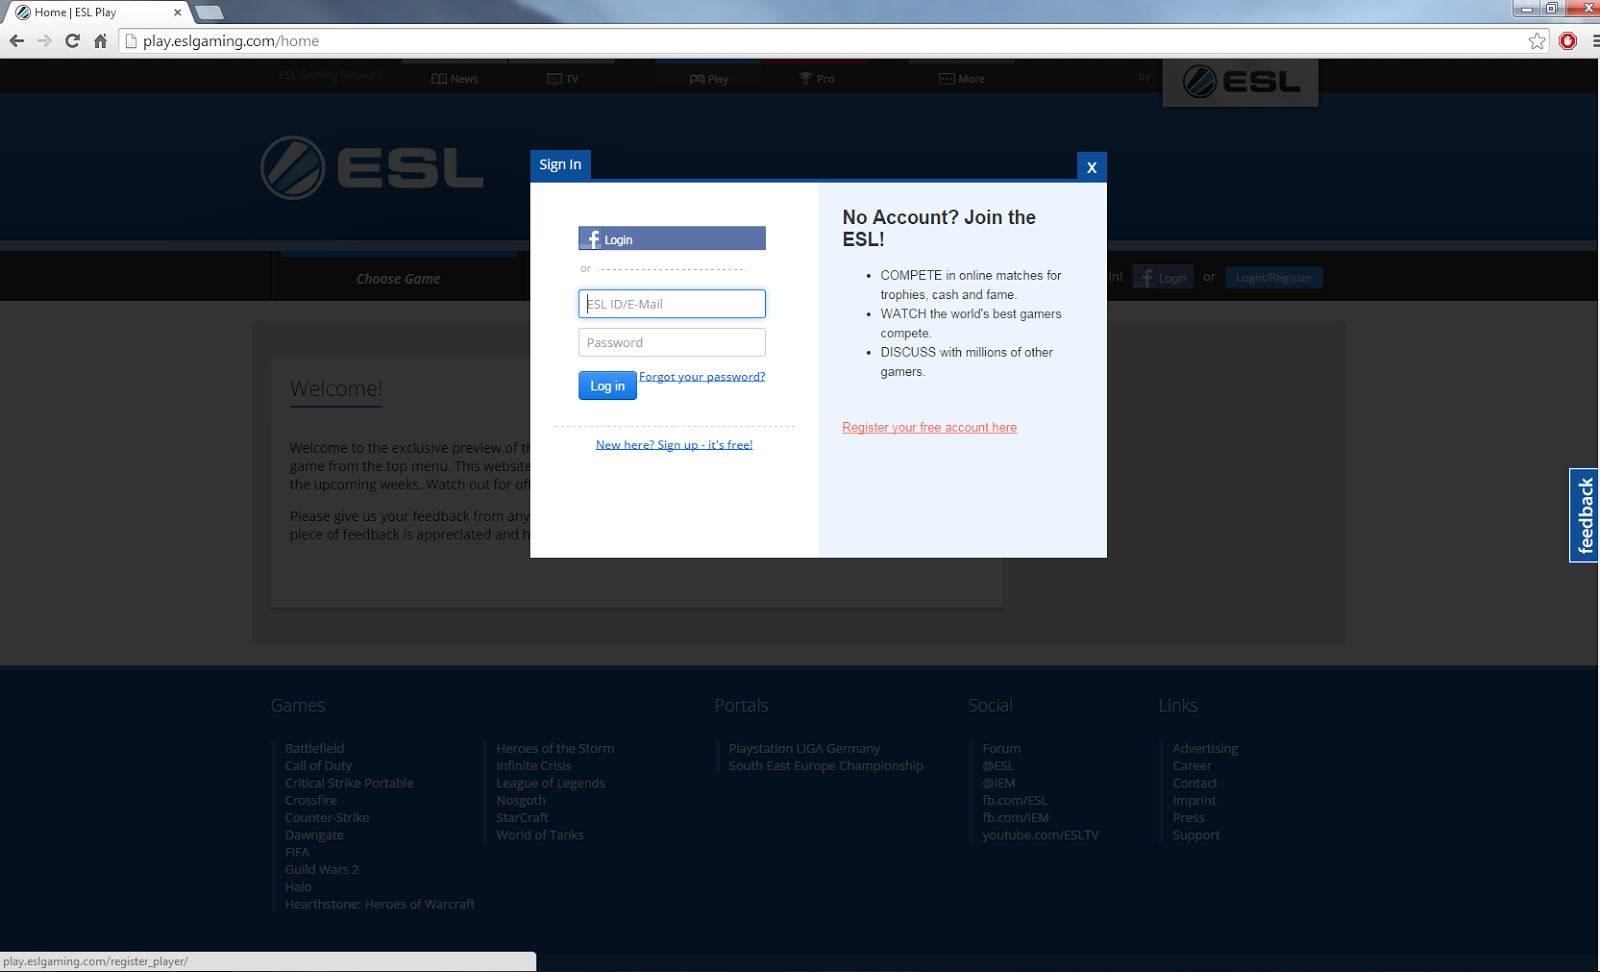Select the Sign In dialog tab
Viewport: 1600px width, 972px height.
[x=560, y=165]
